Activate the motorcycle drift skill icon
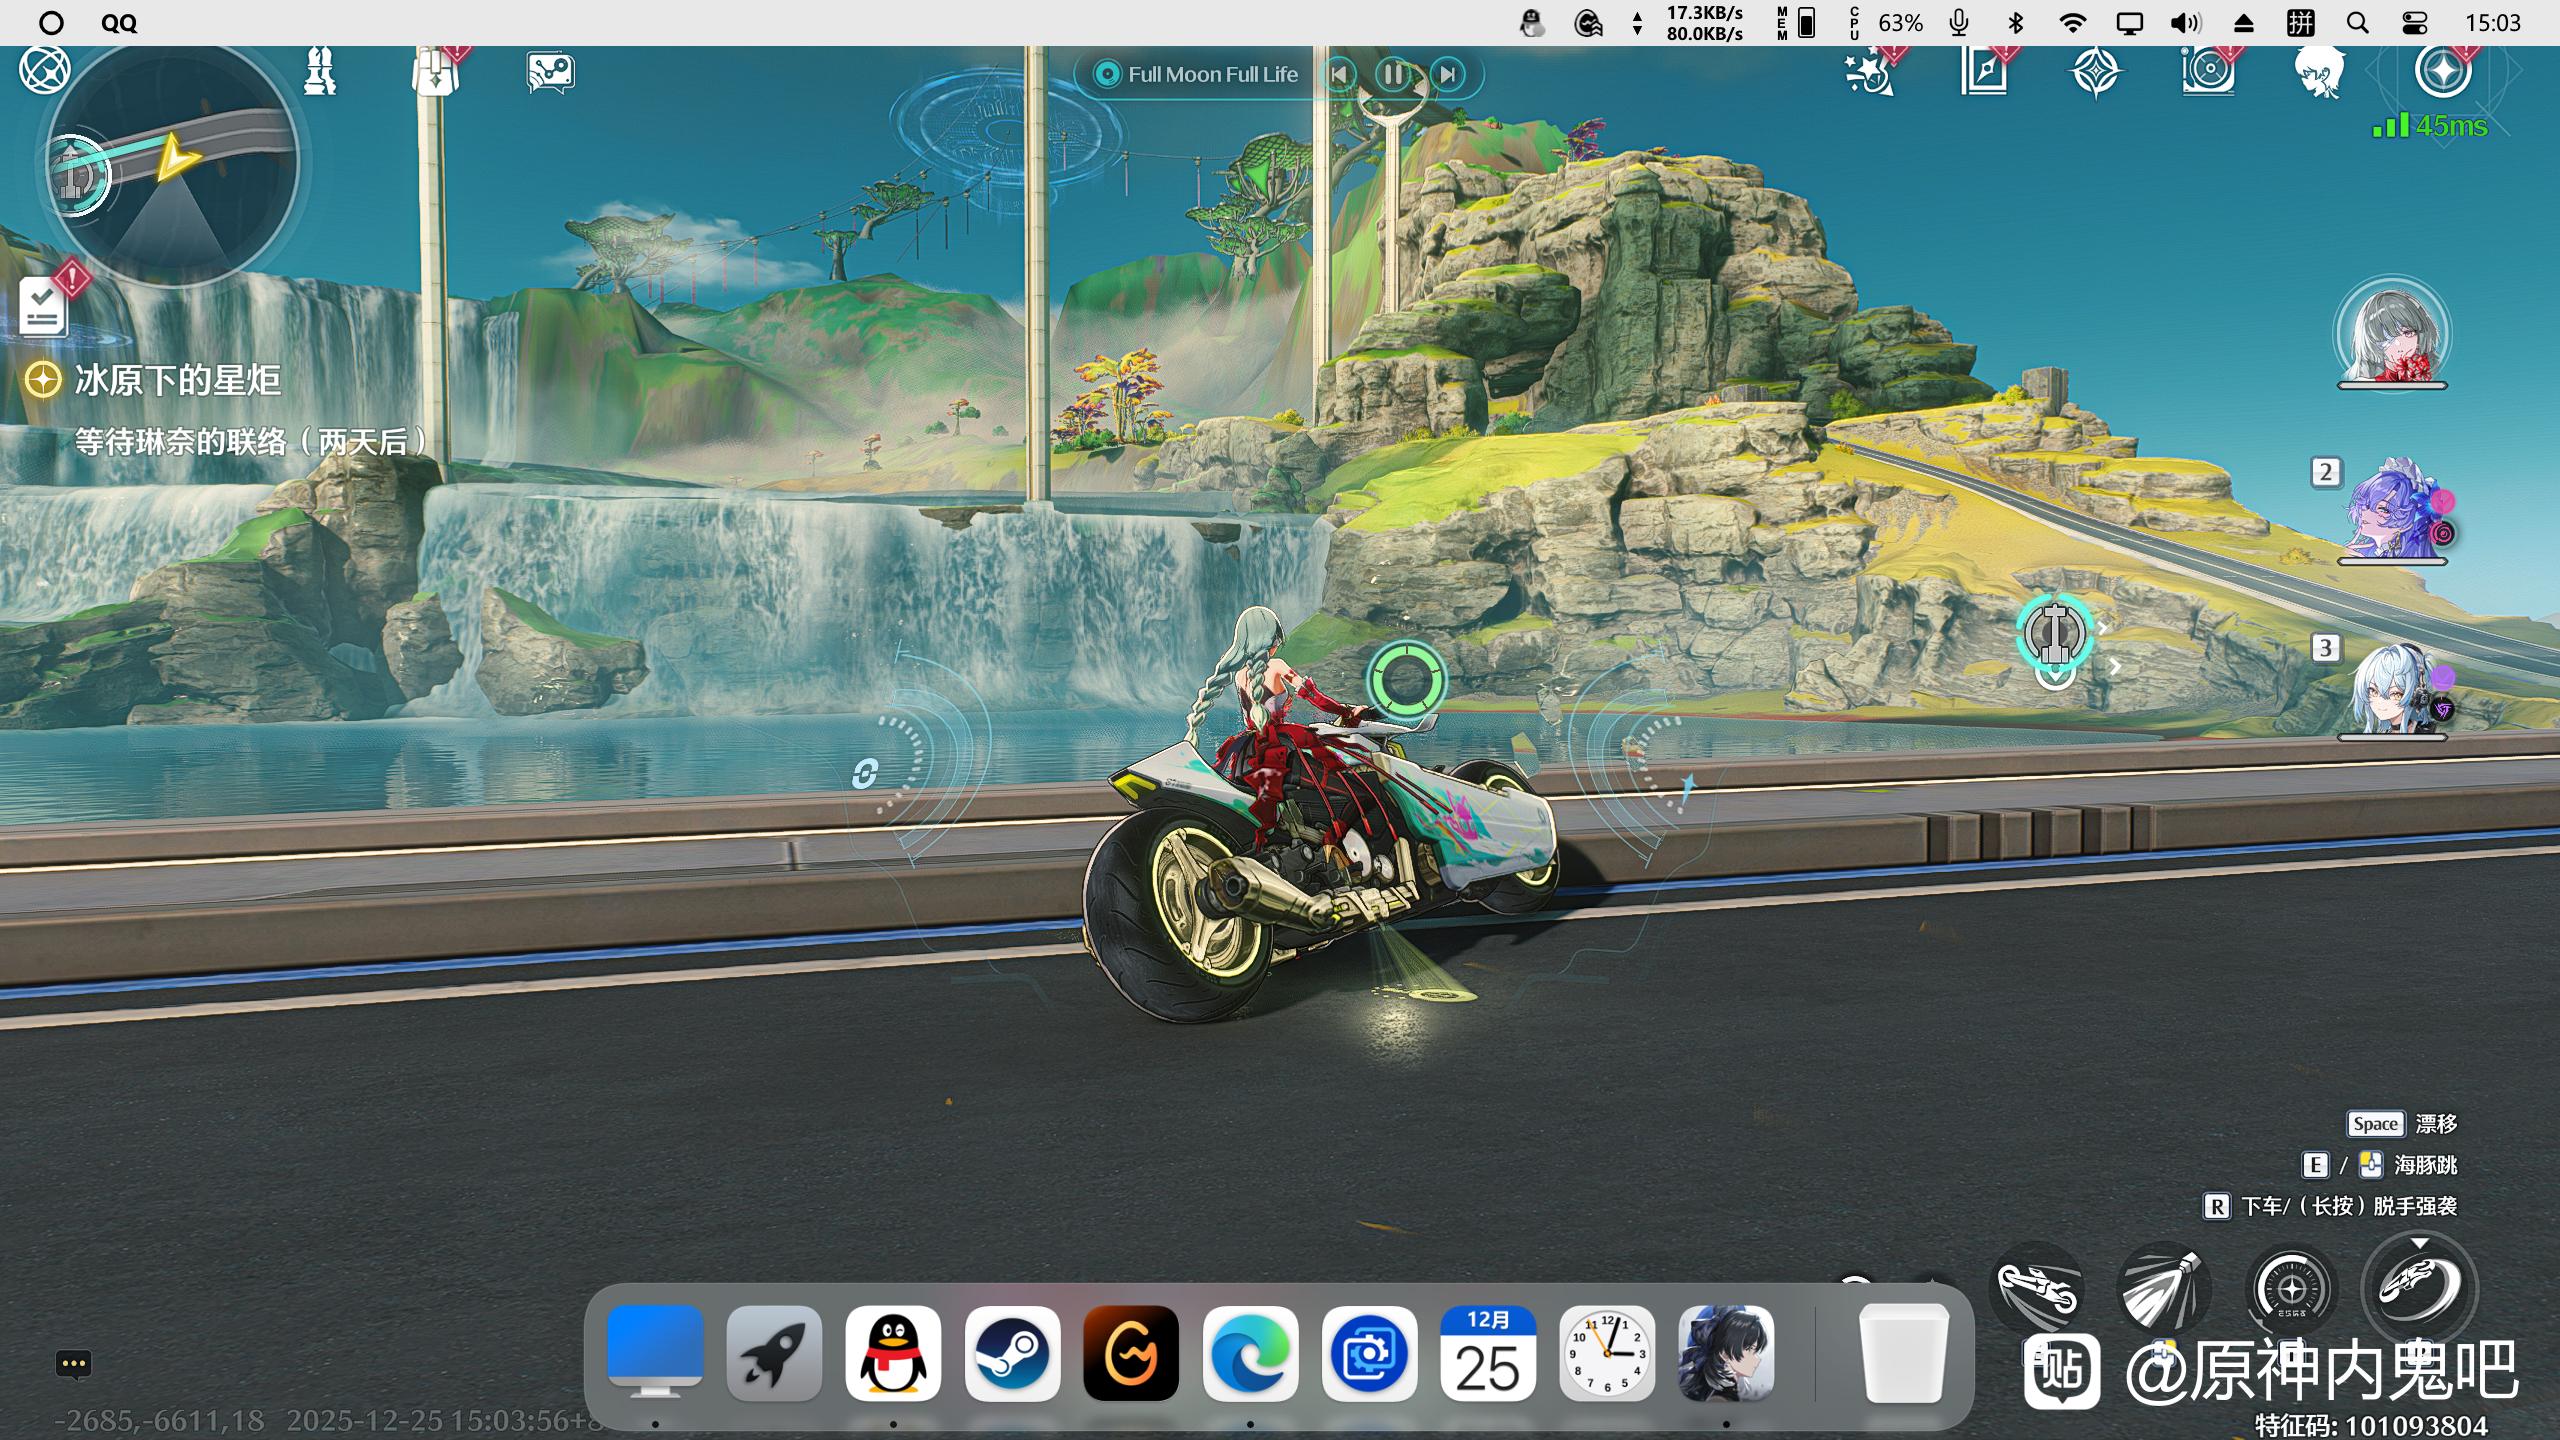Screen dimensions: 2560x1440 pos(2420,1286)
